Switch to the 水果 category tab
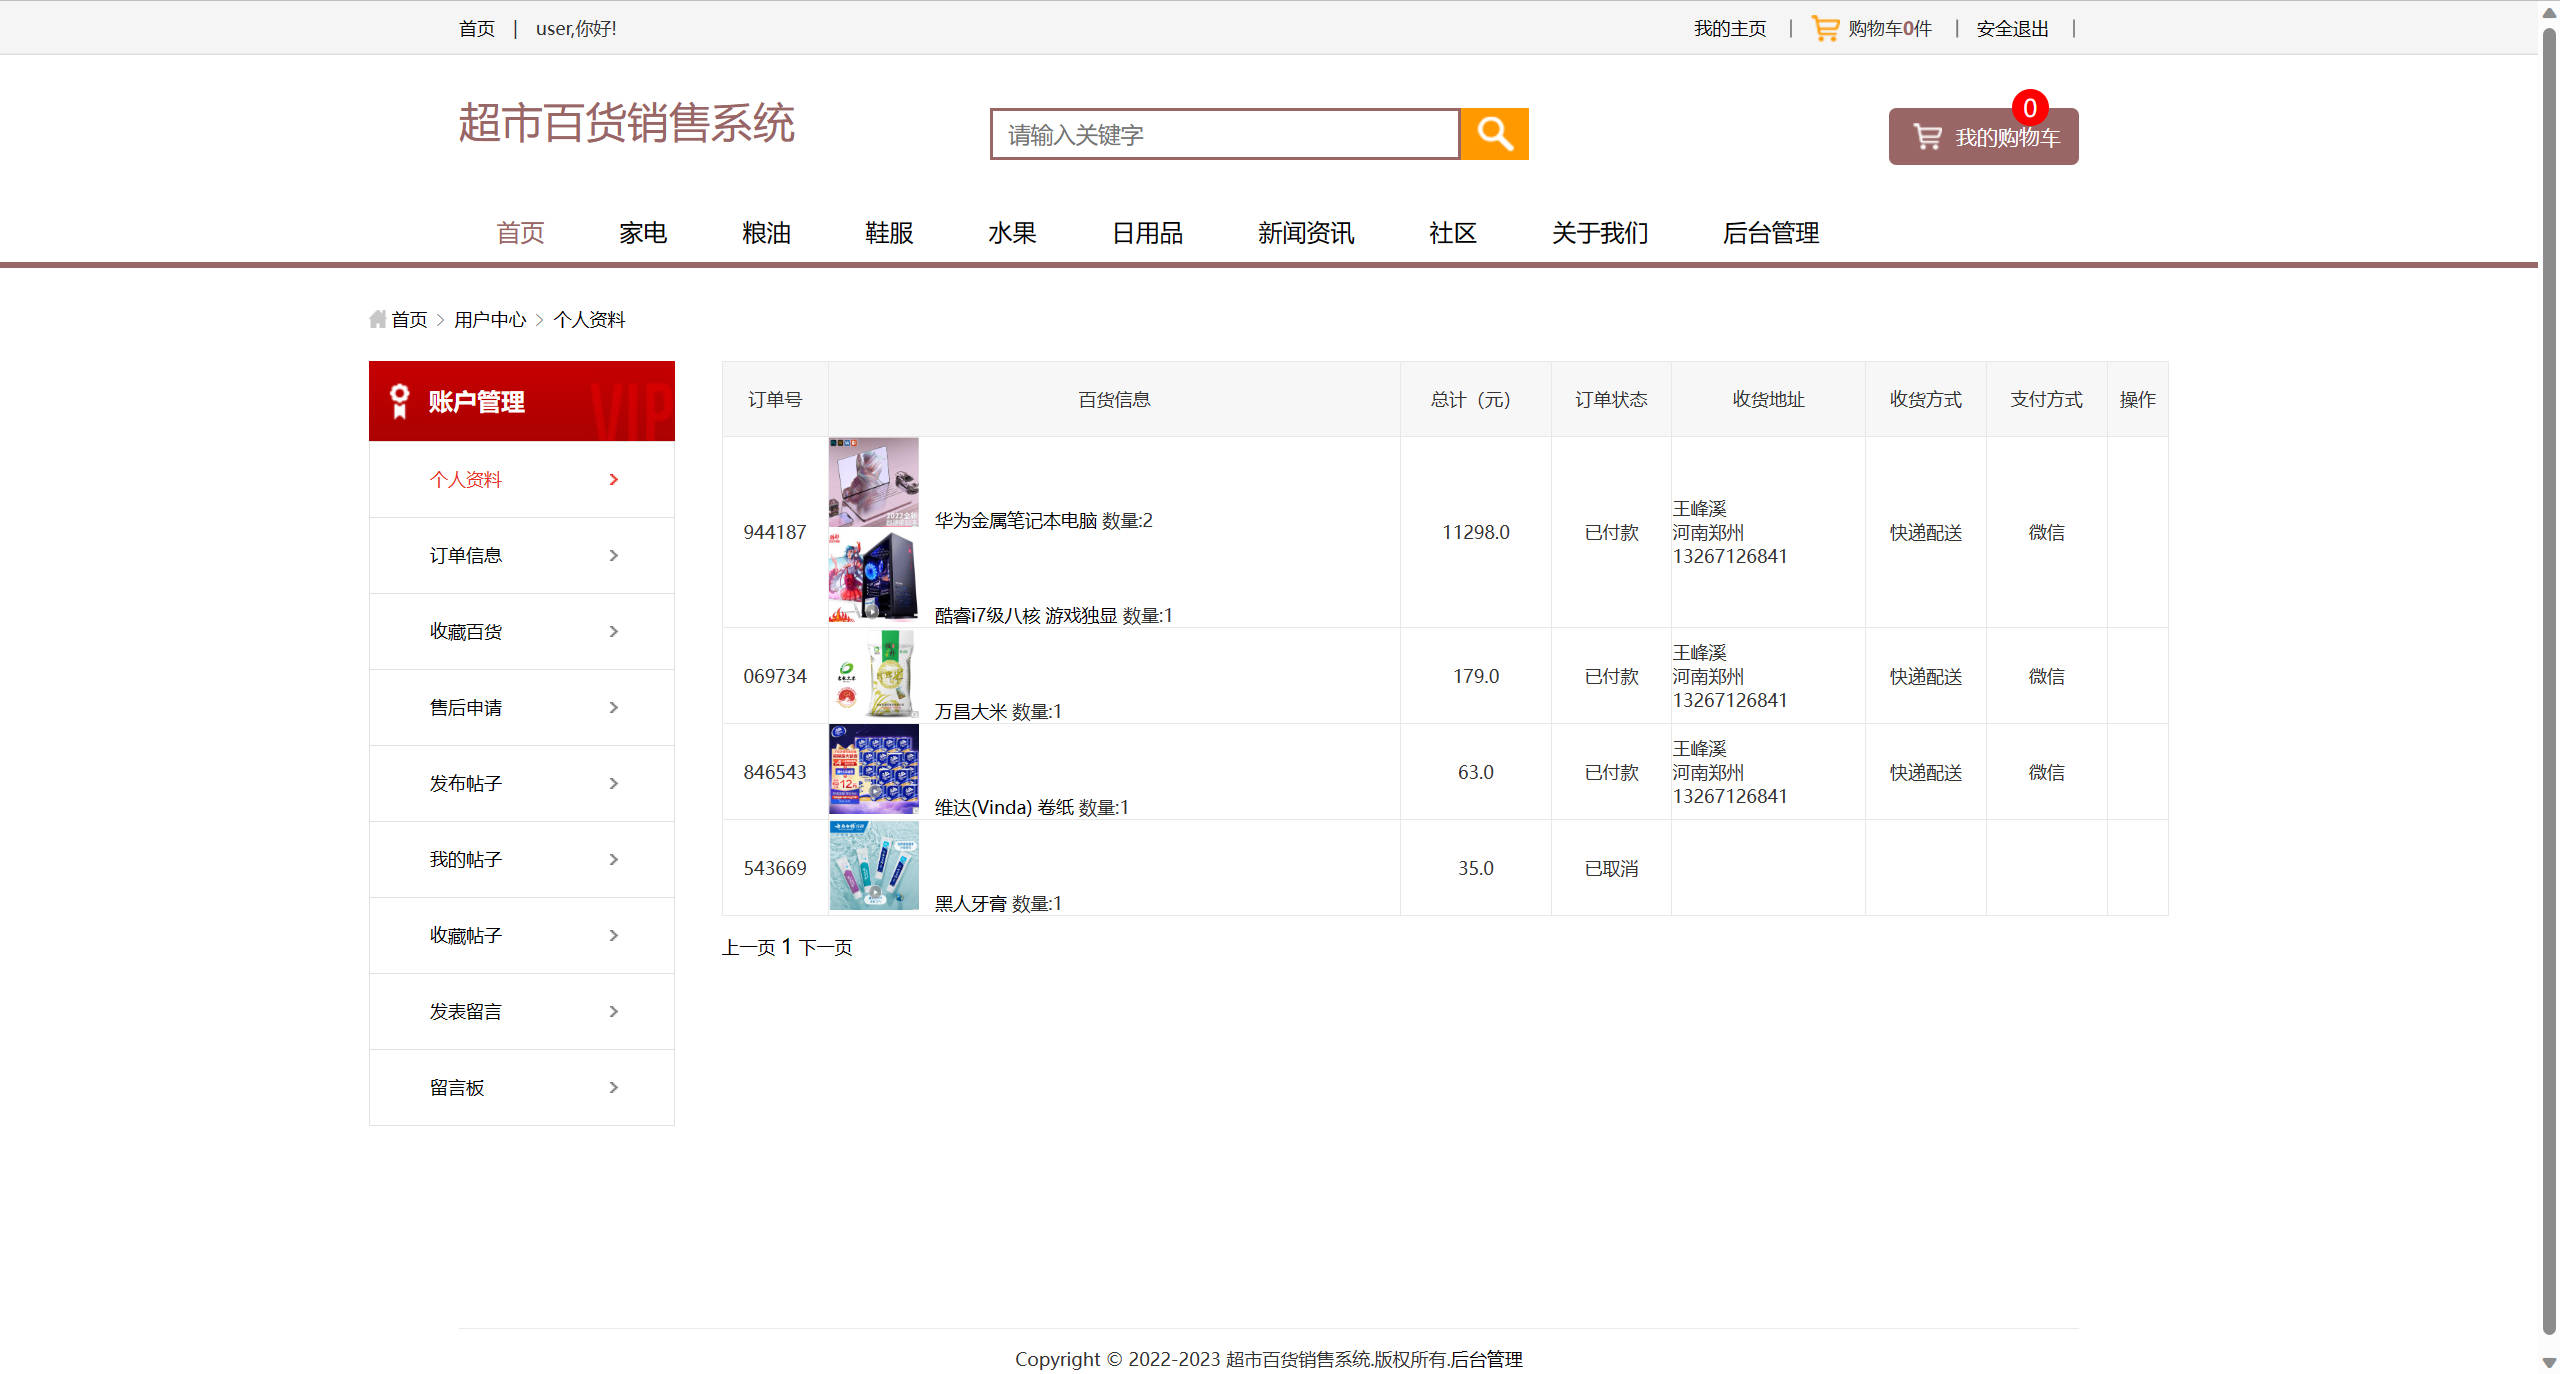Screen dimensions: 2560x1374 pos(1011,233)
